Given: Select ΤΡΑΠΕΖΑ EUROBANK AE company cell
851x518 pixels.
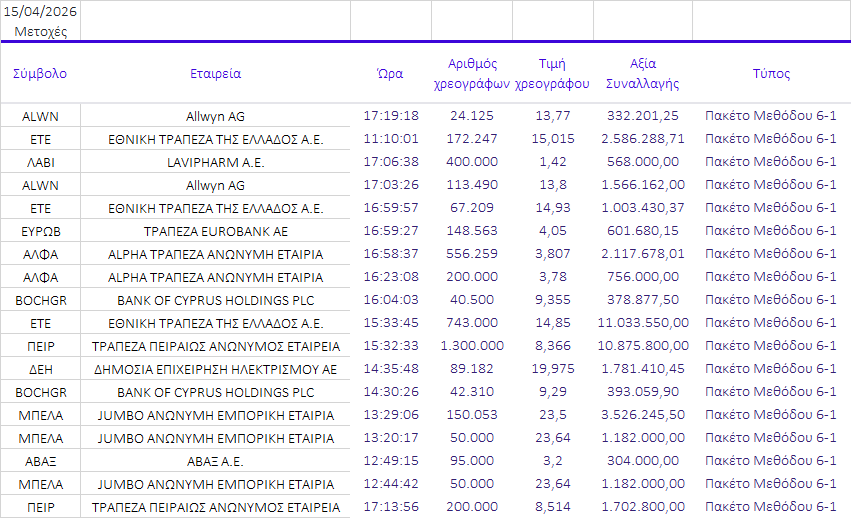Looking at the screenshot, I should (x=215, y=231).
